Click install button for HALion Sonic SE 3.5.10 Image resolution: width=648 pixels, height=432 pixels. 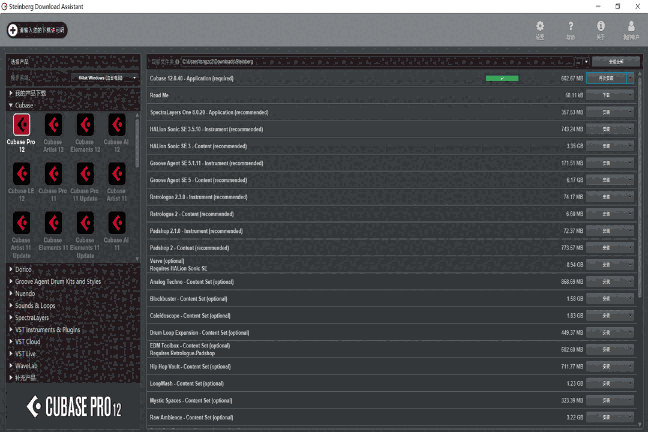(606, 129)
